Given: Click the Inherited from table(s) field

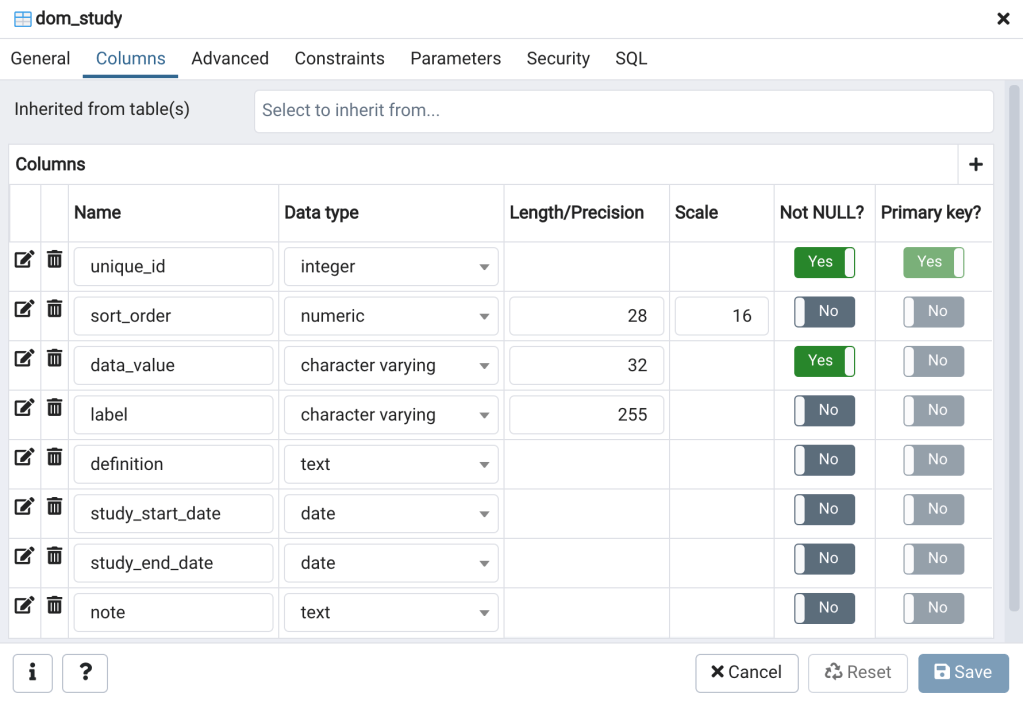Looking at the screenshot, I should click(623, 111).
